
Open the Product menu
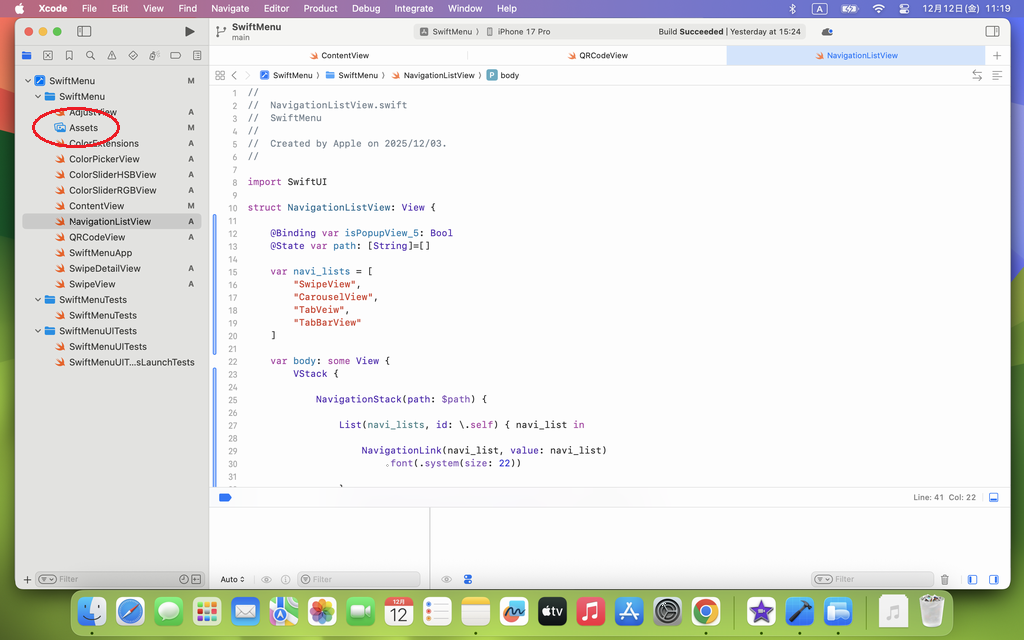320,8
